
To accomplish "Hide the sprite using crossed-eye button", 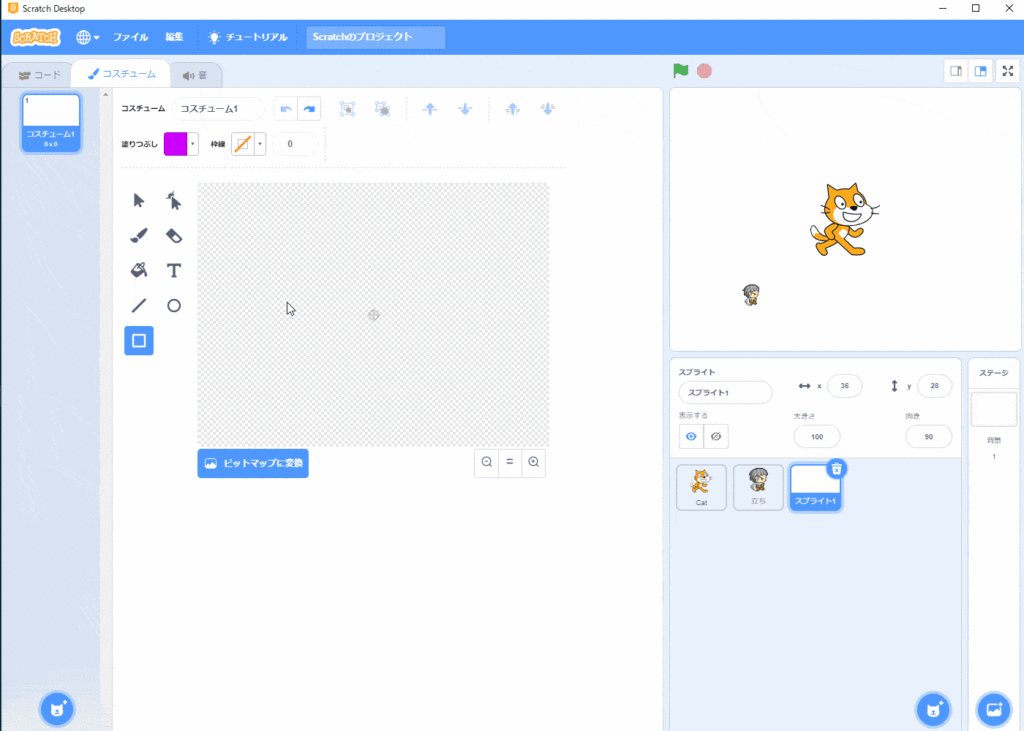I will point(716,436).
